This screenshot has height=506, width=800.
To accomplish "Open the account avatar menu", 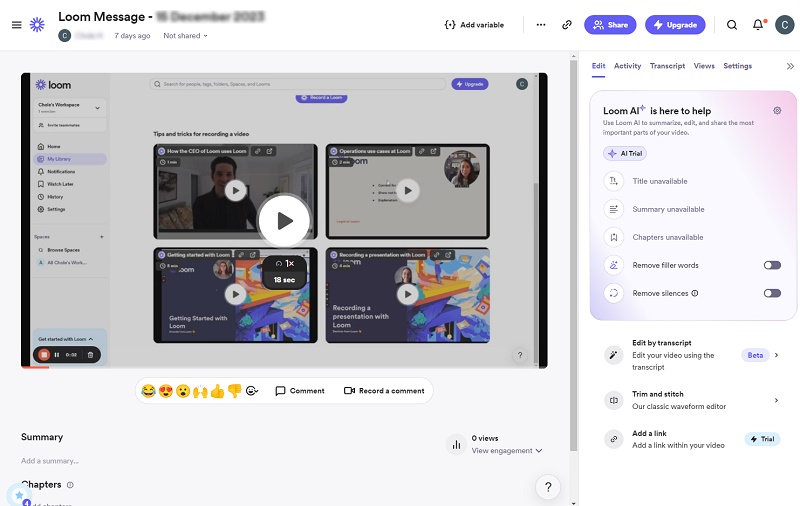I will [x=785, y=24].
